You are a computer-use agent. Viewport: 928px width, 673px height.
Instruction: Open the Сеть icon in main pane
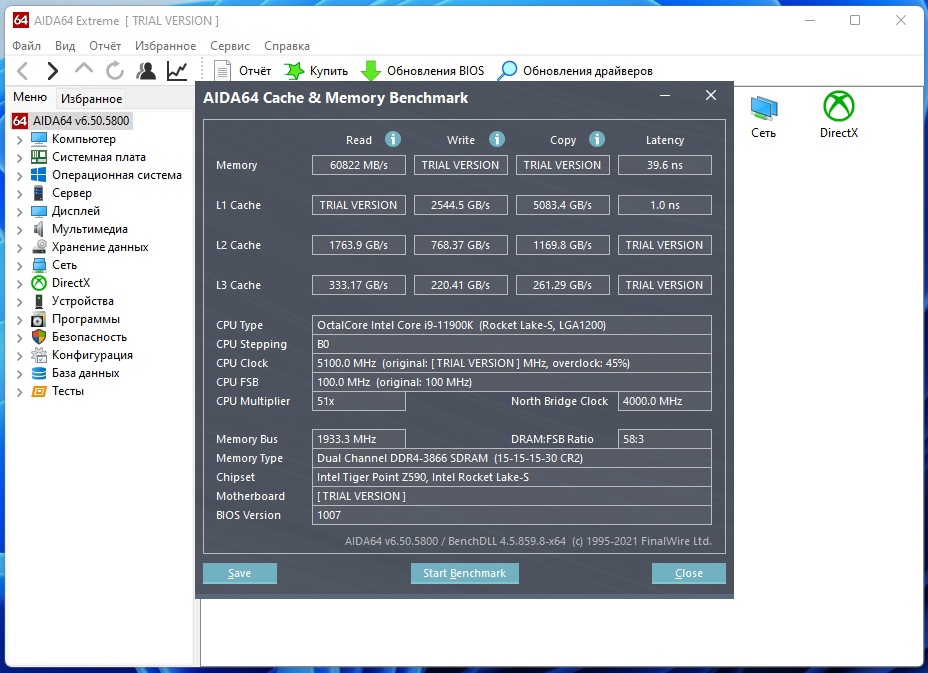pyautogui.click(x=763, y=108)
